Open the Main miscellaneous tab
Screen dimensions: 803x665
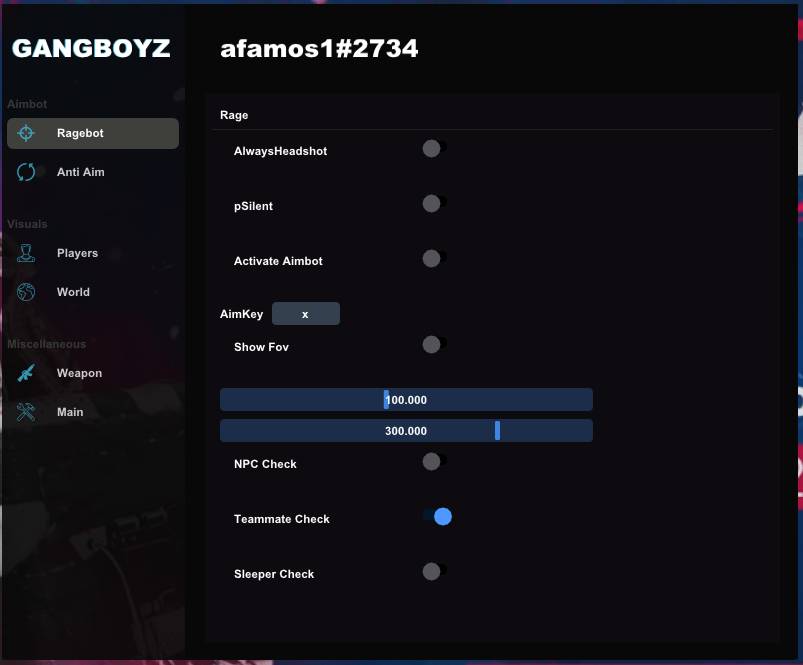pos(70,412)
